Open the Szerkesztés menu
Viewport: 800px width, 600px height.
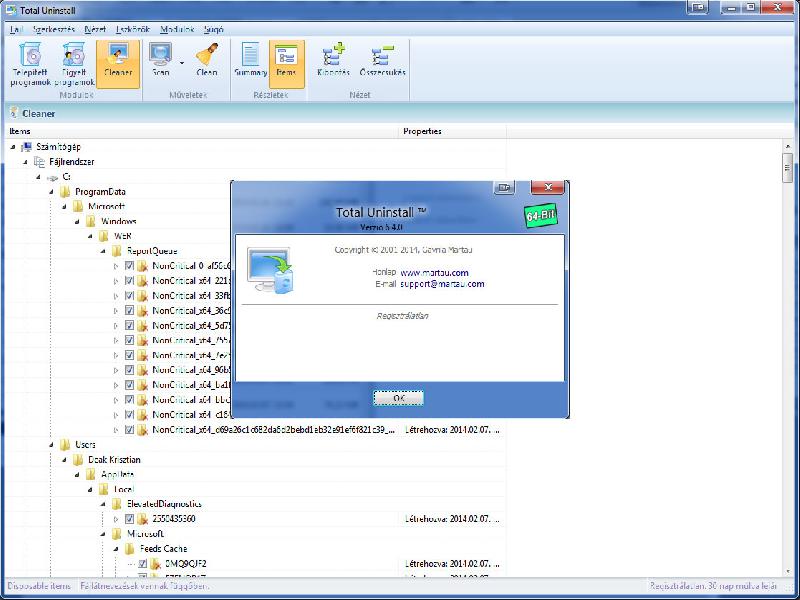[x=54, y=29]
